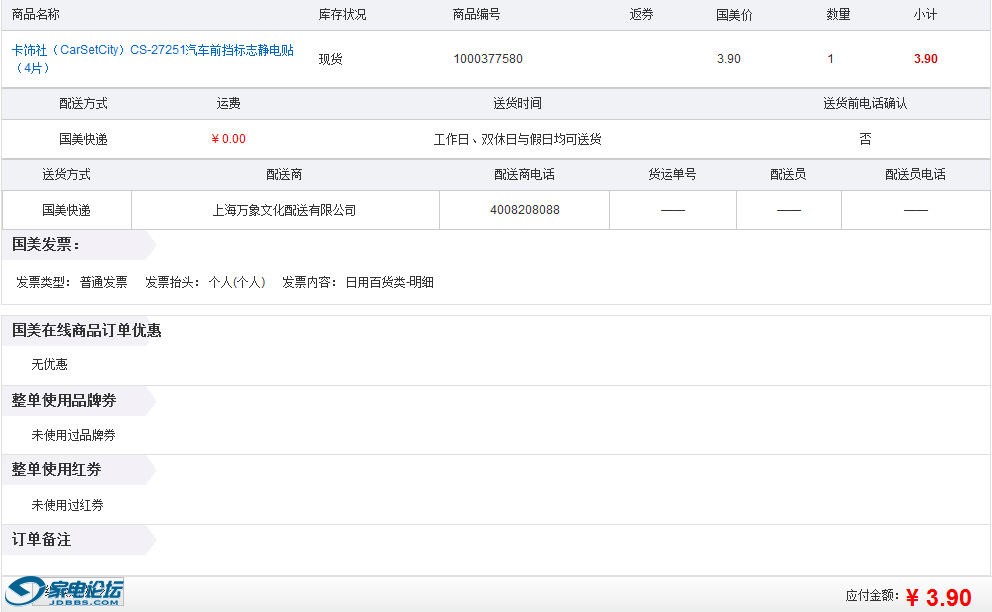Click the carrier phone 4008208088
This screenshot has height=612, width=992.
click(x=525, y=209)
